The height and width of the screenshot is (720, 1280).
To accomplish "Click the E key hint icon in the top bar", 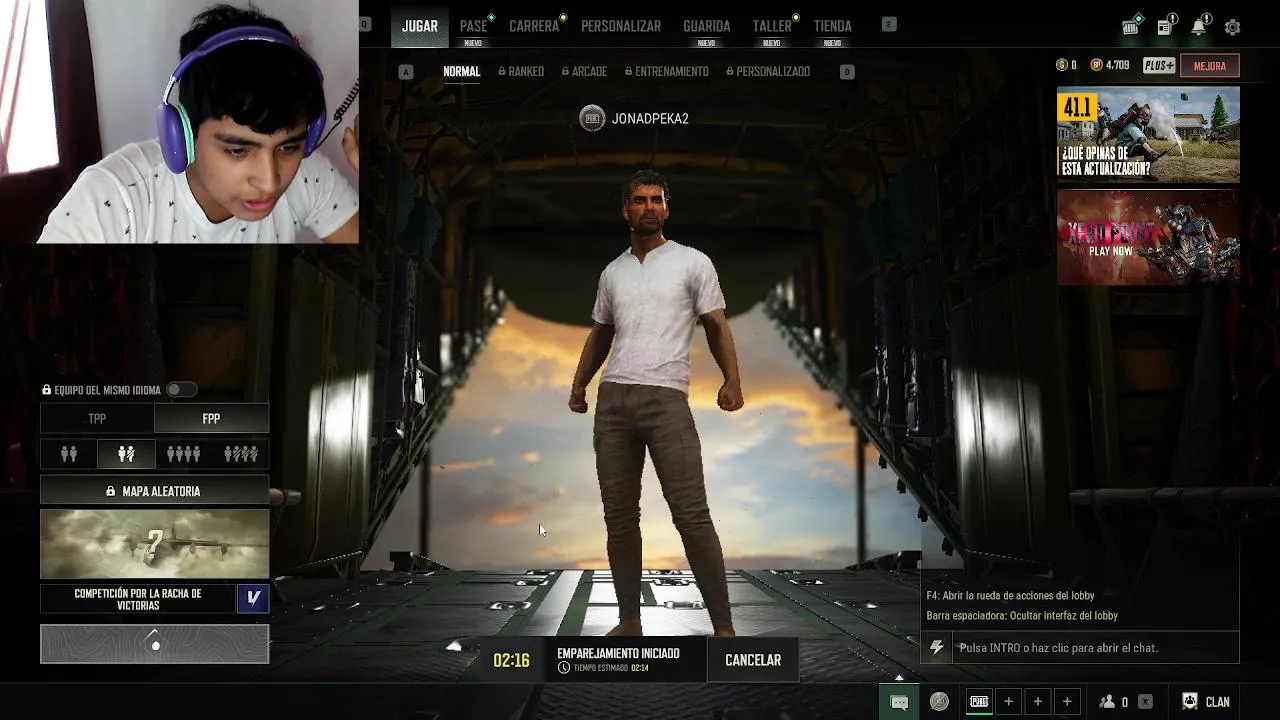I will pos(889,24).
